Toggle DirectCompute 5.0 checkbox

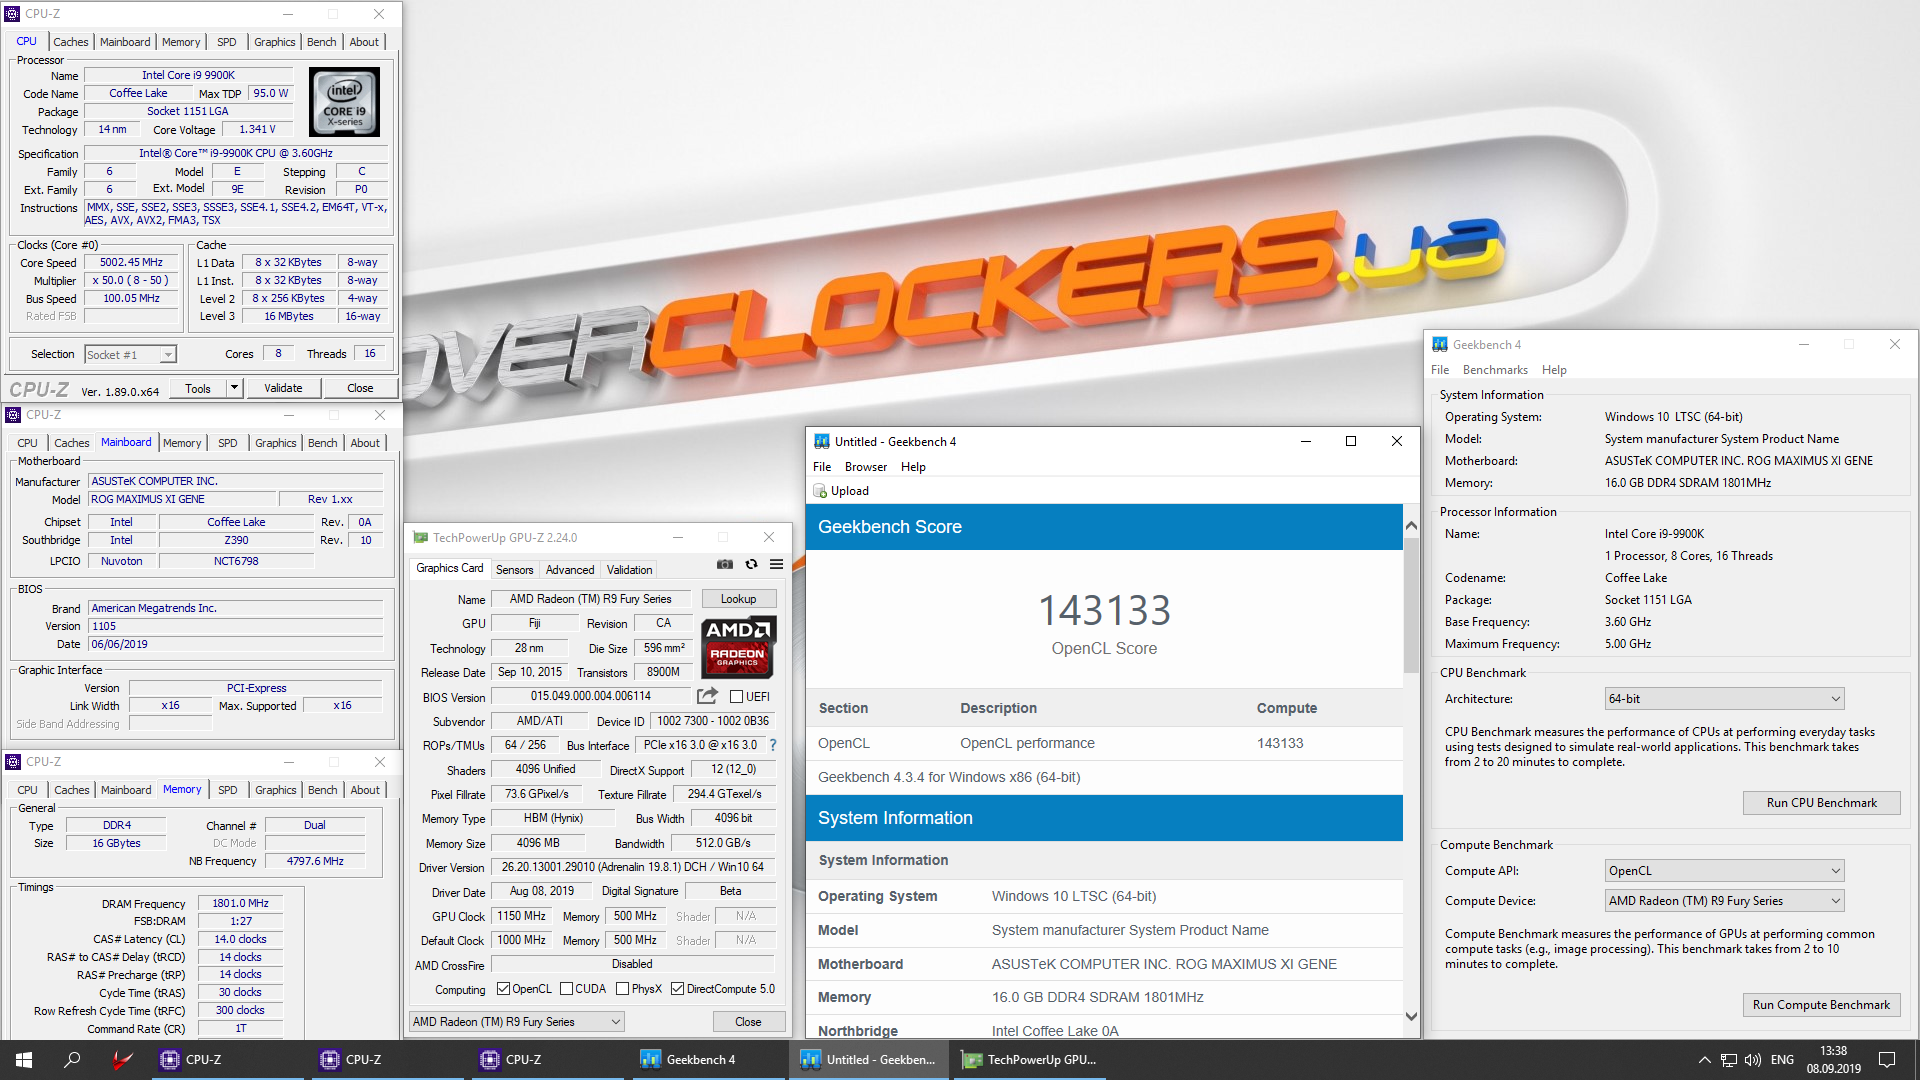[x=677, y=989]
